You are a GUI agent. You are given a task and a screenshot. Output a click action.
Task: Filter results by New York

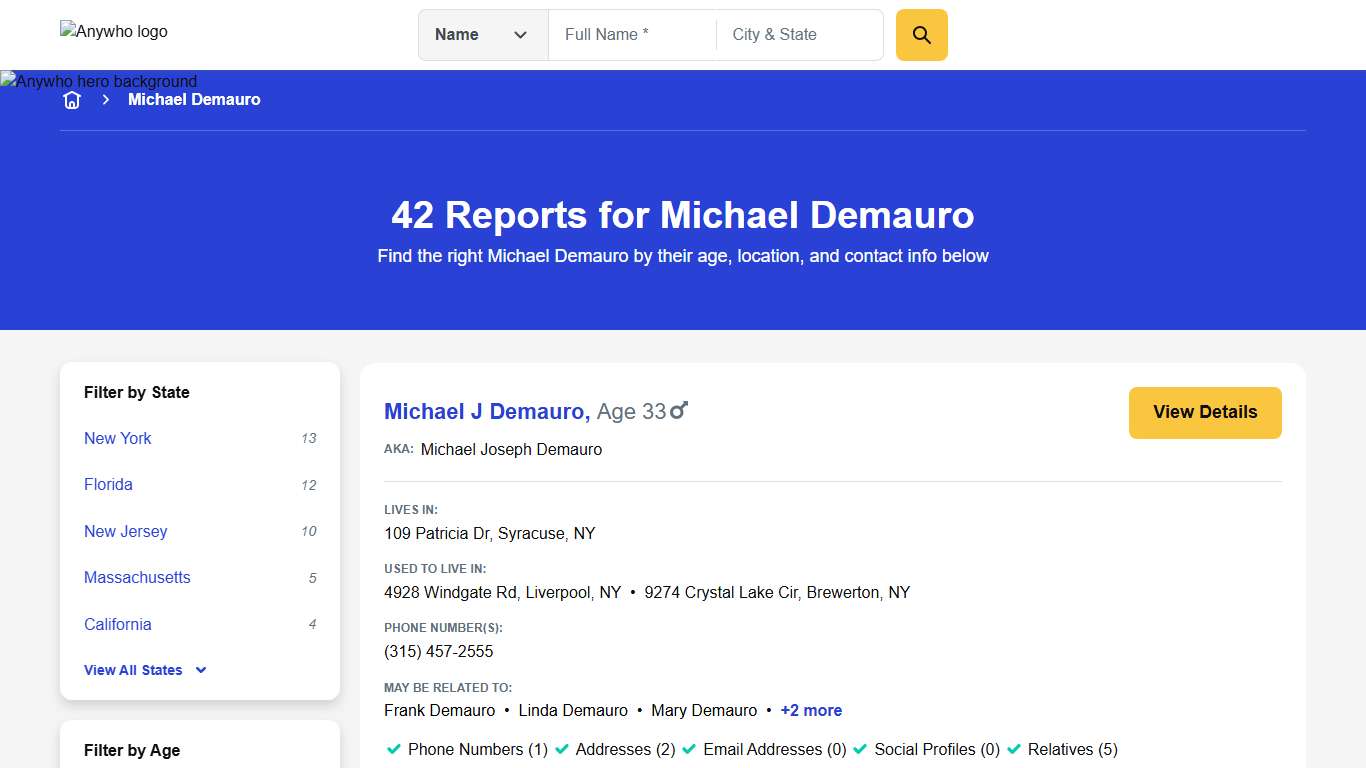(117, 438)
